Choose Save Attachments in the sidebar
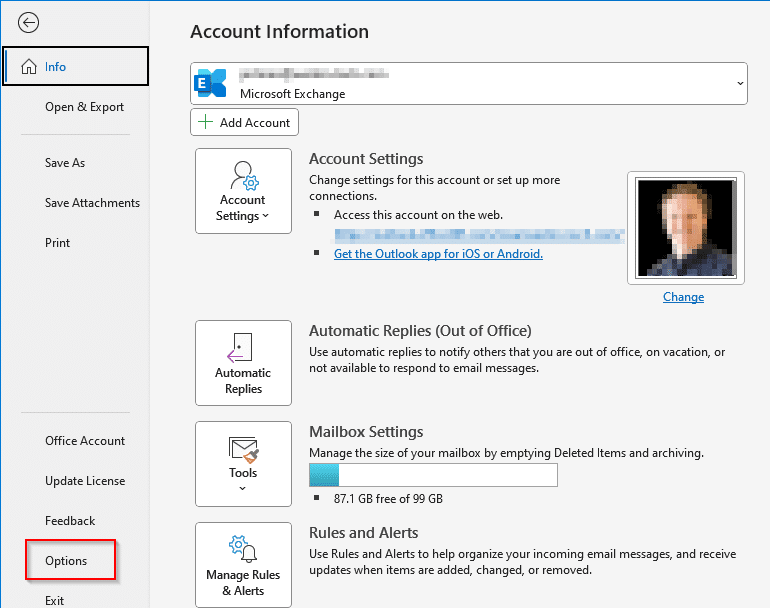770x608 pixels. tap(92, 203)
